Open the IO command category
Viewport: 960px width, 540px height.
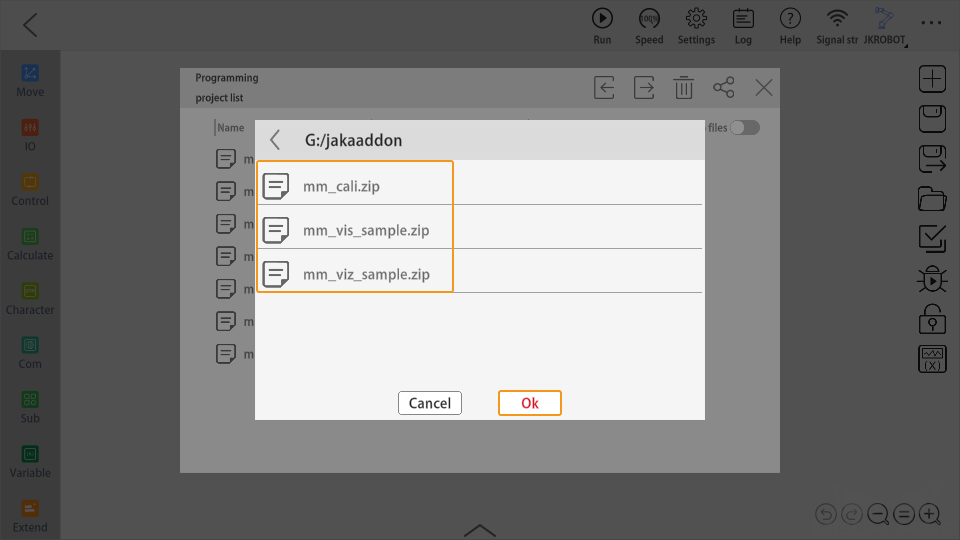tap(30, 136)
